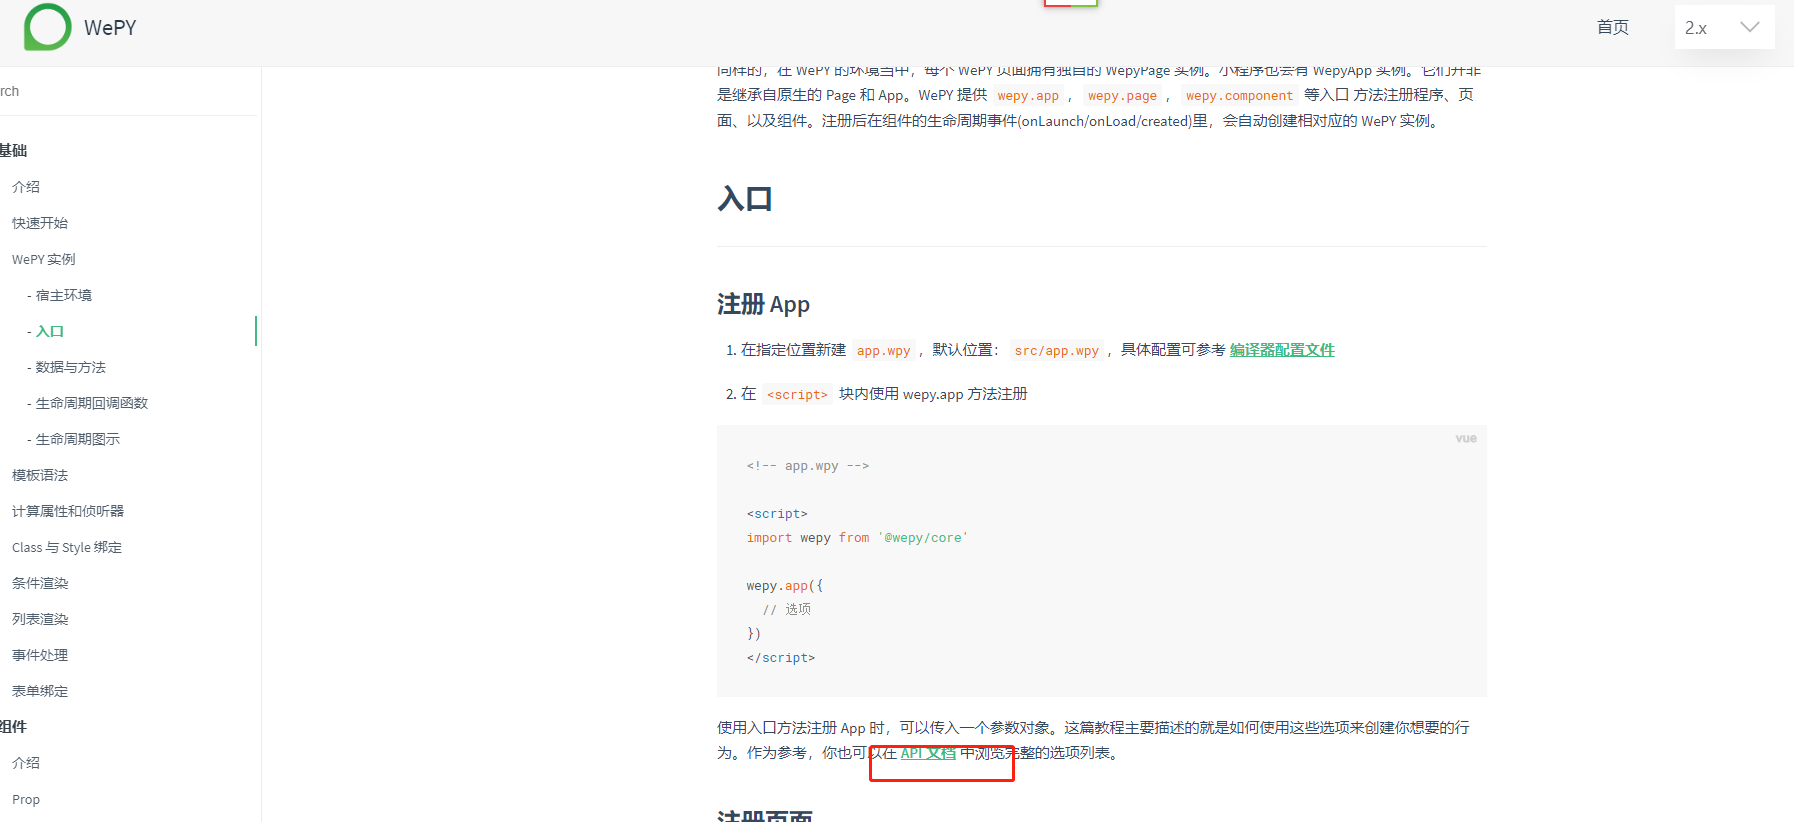Follow the 编译器配置文件 link
Screen dimensions: 1794x822
coord(1282,350)
